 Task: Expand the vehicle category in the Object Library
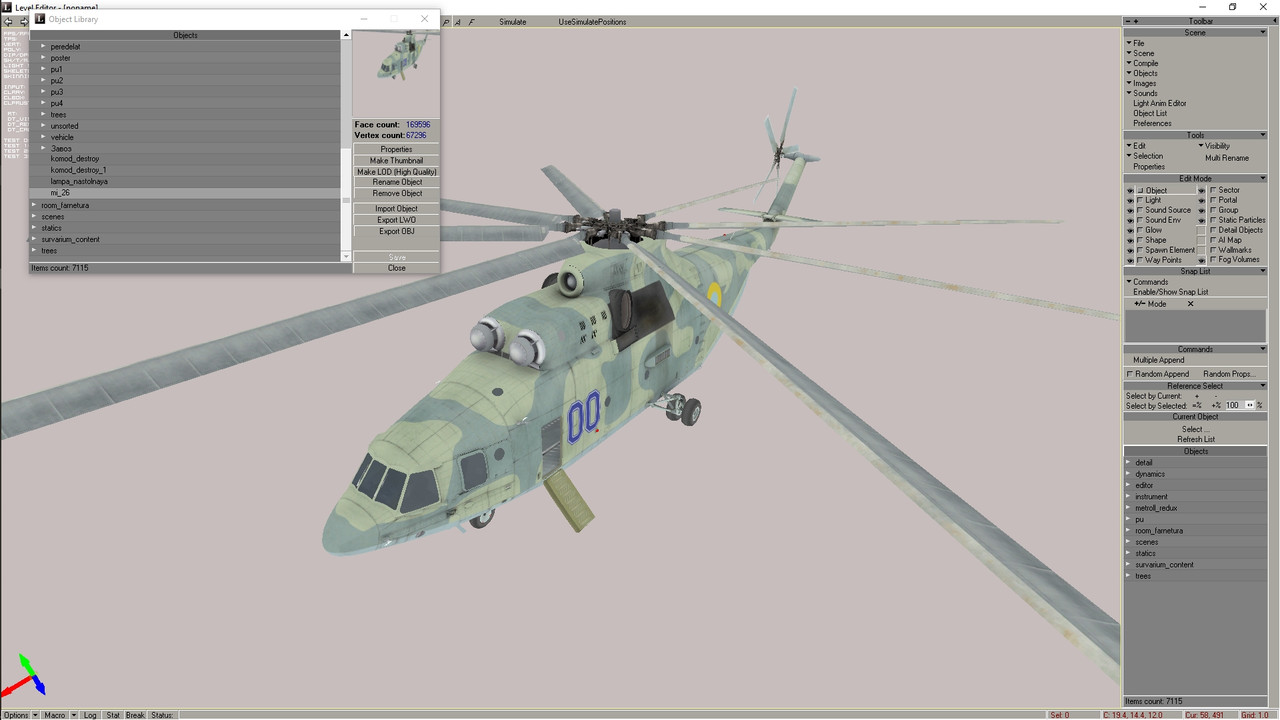pyautogui.click(x=43, y=136)
